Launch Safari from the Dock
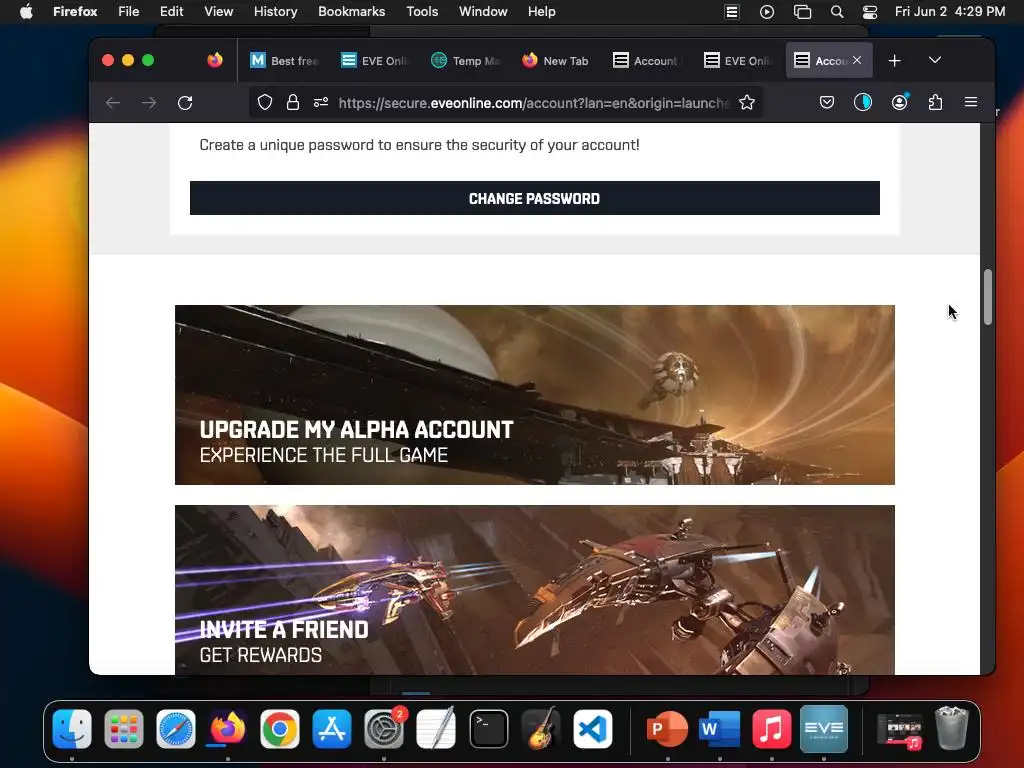This screenshot has height=768, width=1024. tap(176, 729)
